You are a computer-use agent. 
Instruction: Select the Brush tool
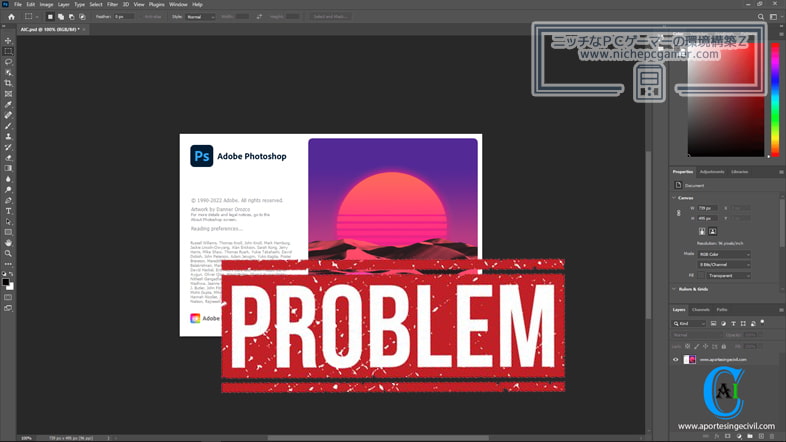pos(8,126)
